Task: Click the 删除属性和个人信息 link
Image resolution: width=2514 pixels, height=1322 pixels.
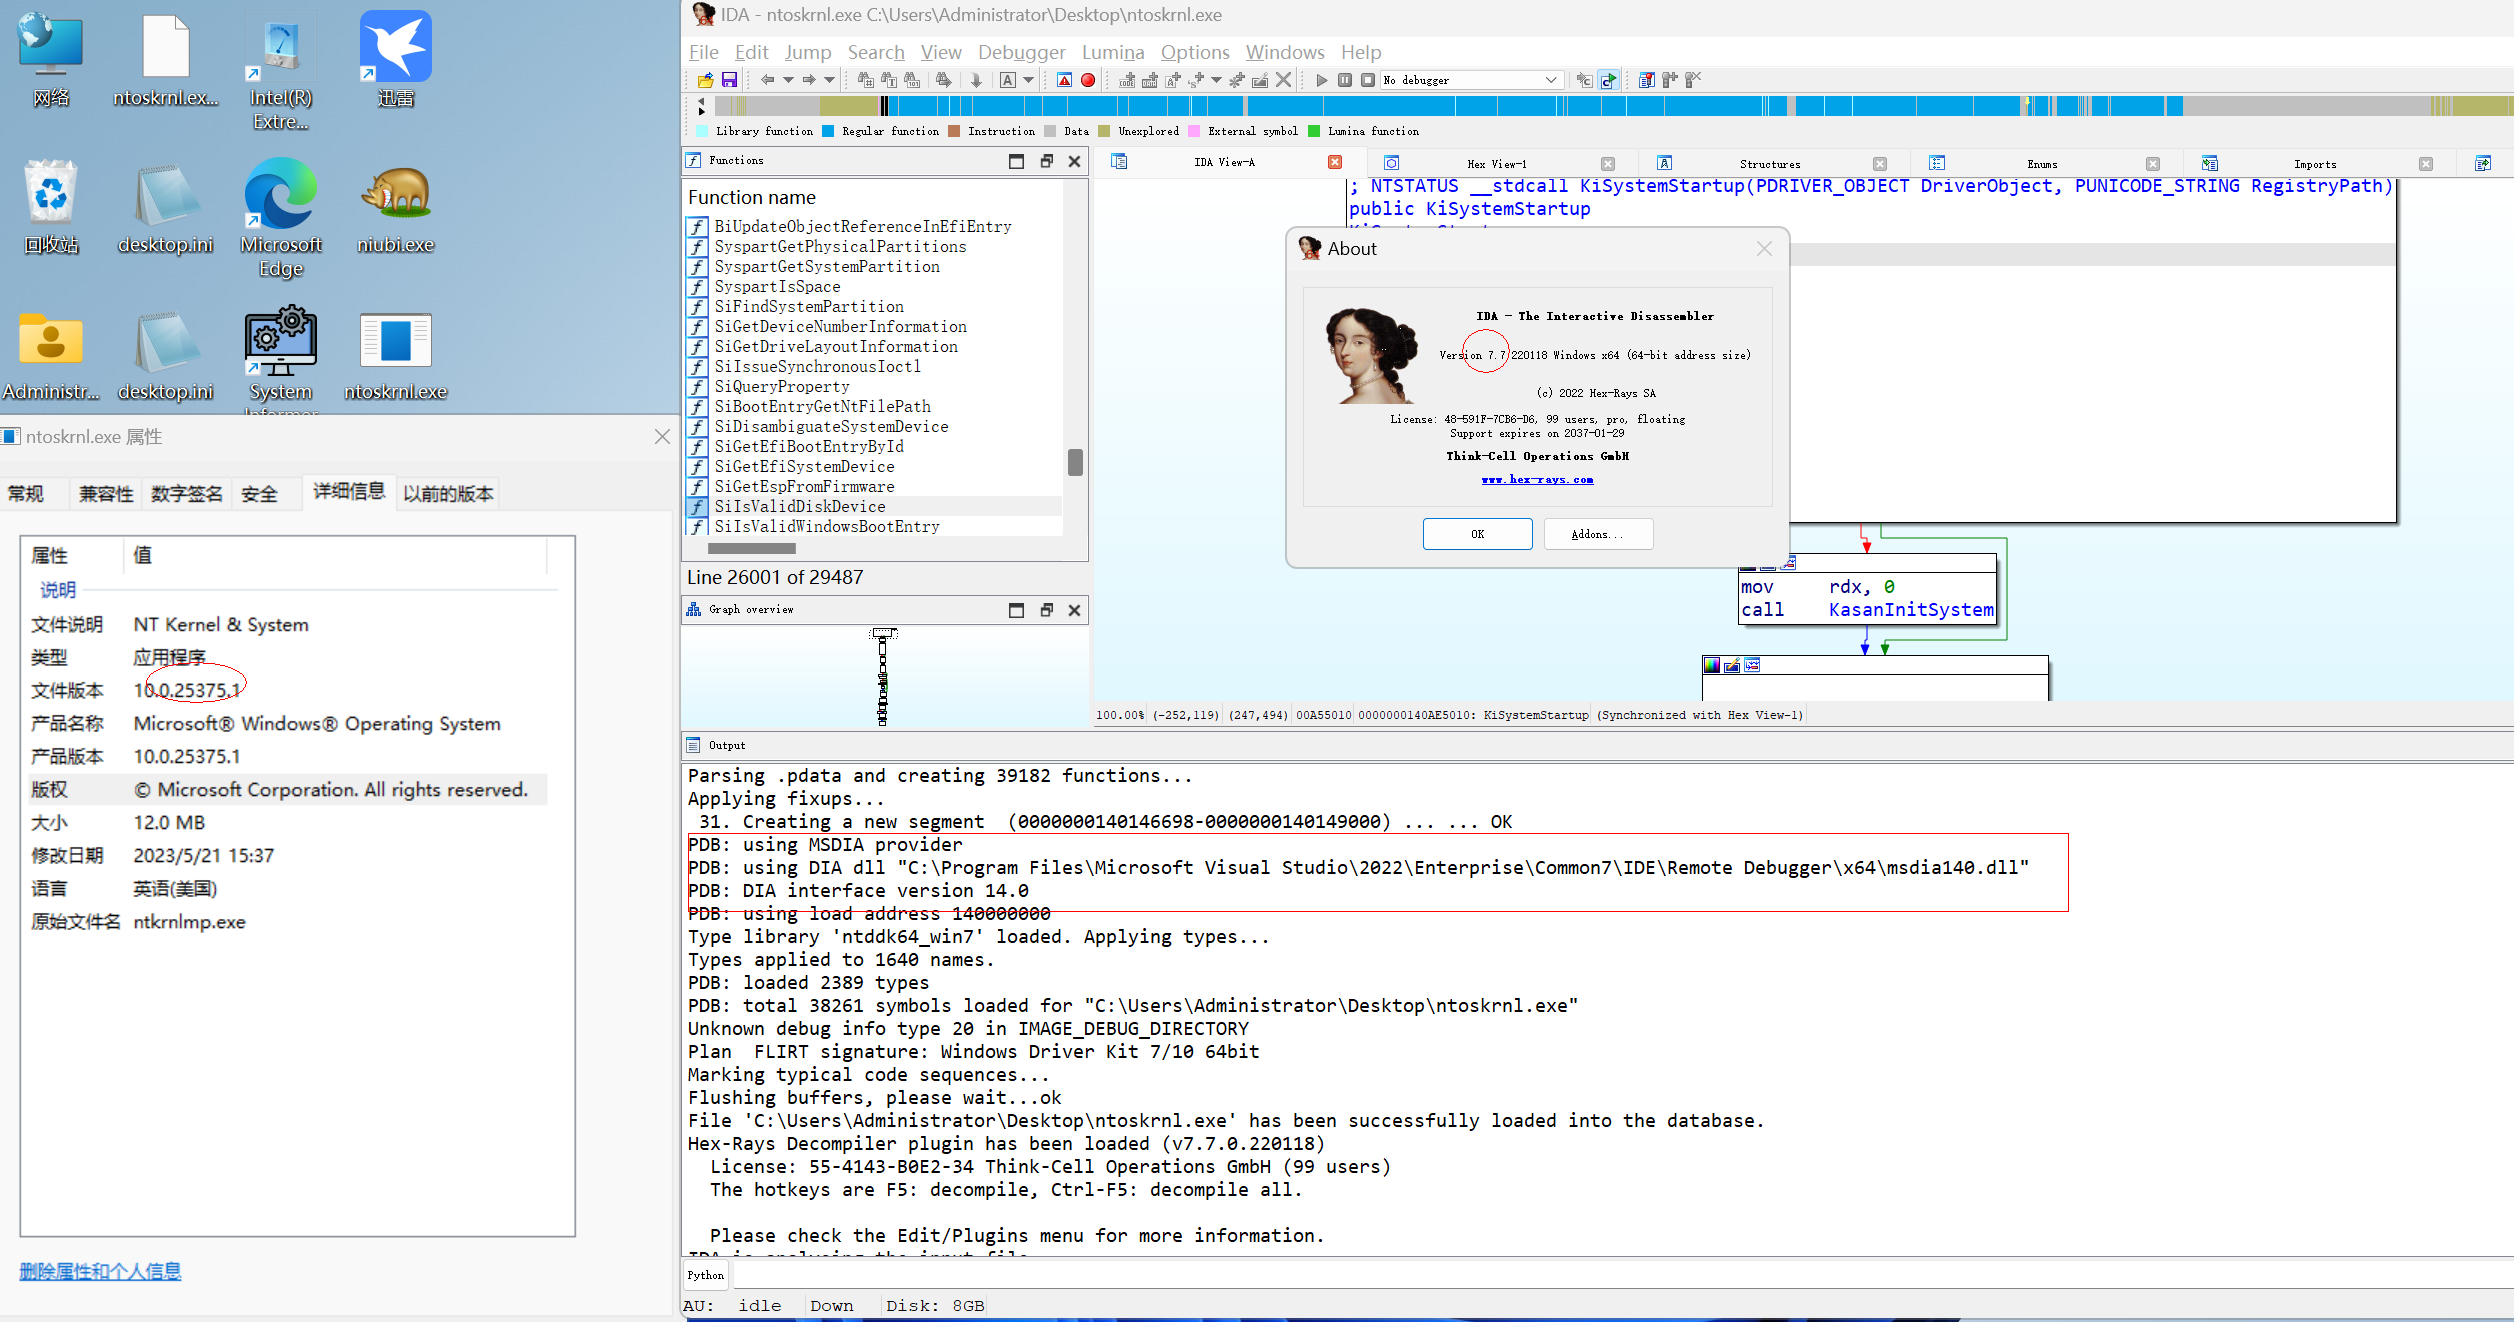Action: (x=100, y=1271)
